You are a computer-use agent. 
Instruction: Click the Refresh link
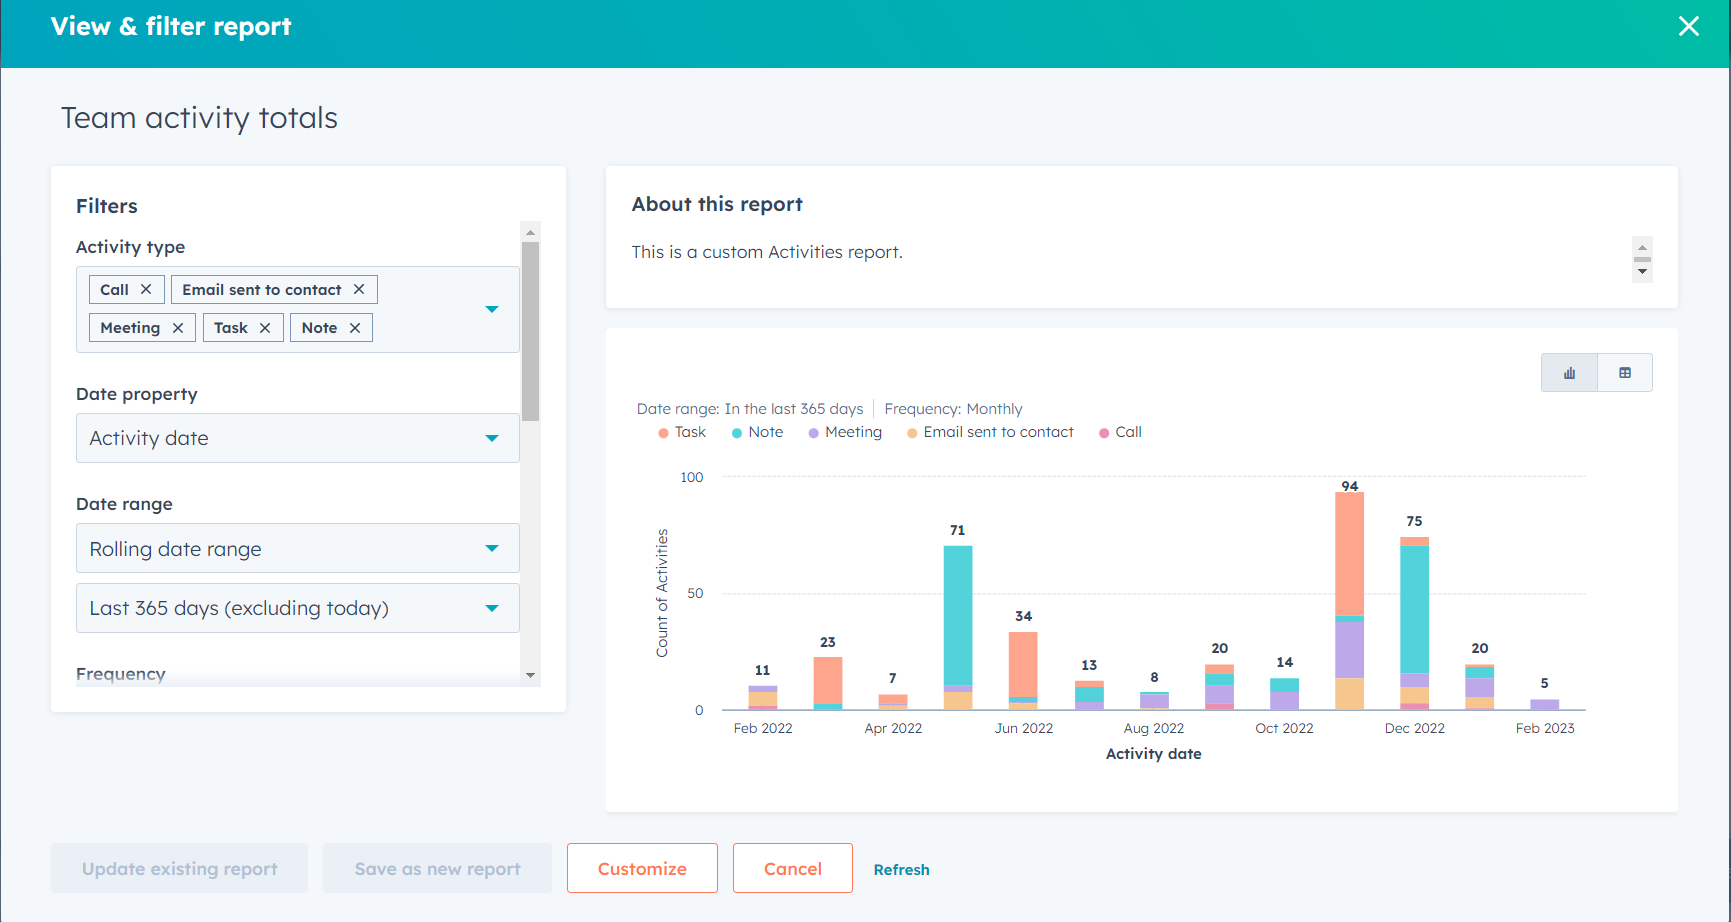tap(901, 869)
